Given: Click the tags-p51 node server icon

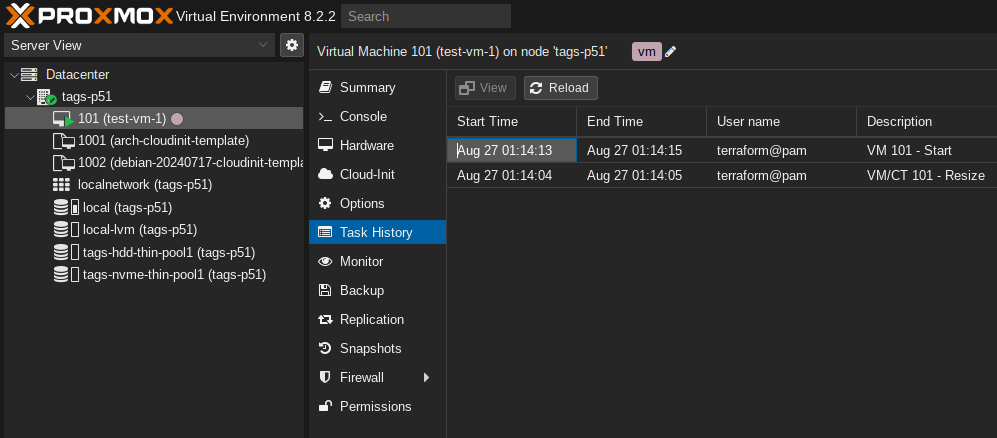Looking at the screenshot, I should click(x=46, y=97).
